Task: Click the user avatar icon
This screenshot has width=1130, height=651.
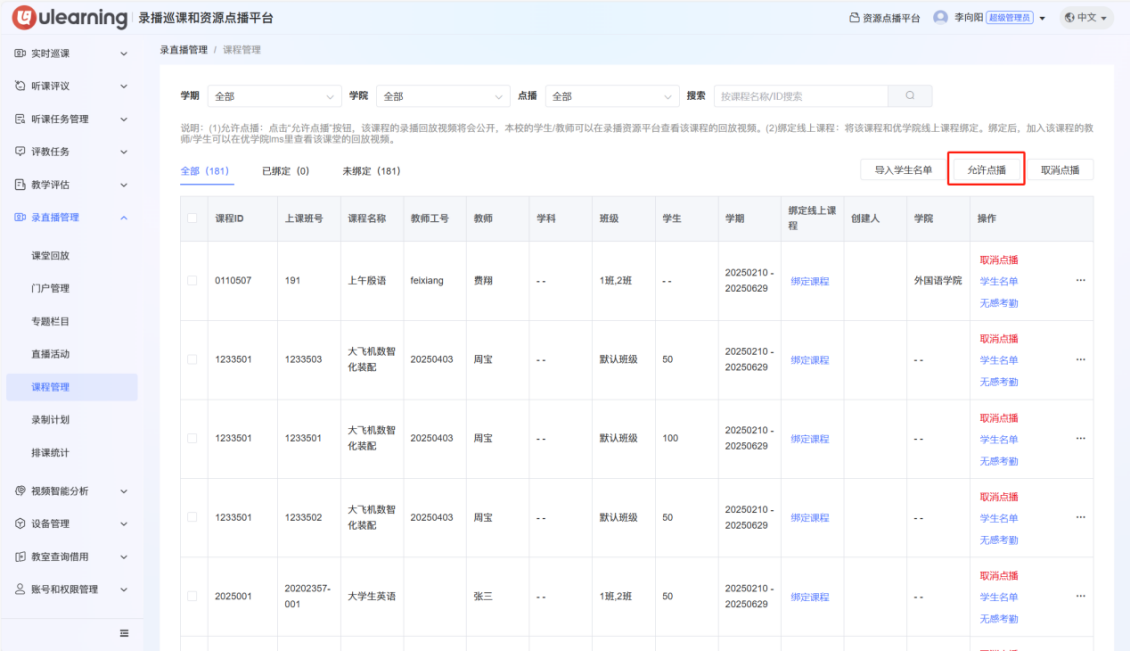Action: [940, 18]
